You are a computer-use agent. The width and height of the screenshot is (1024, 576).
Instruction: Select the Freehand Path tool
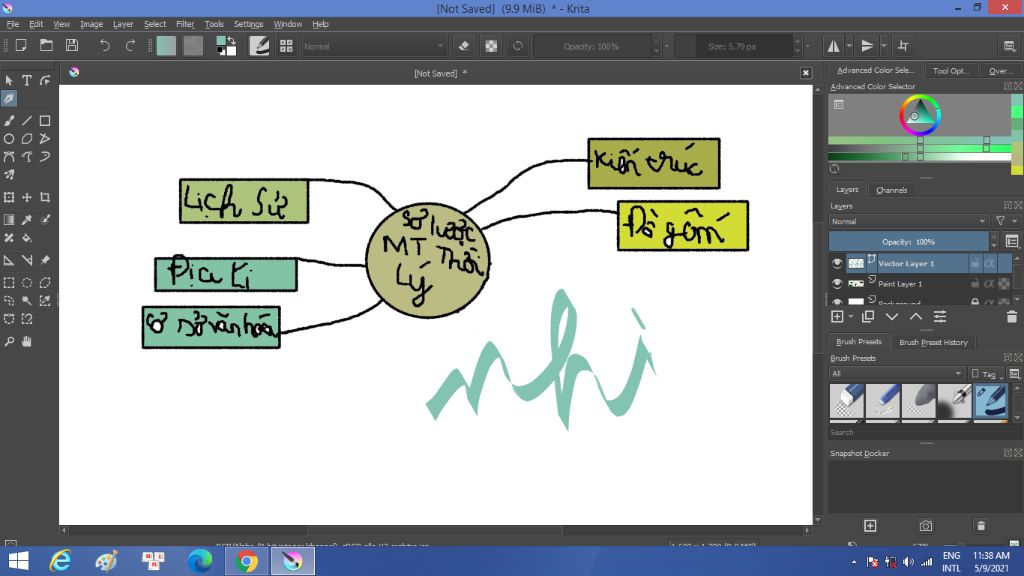pos(27,157)
